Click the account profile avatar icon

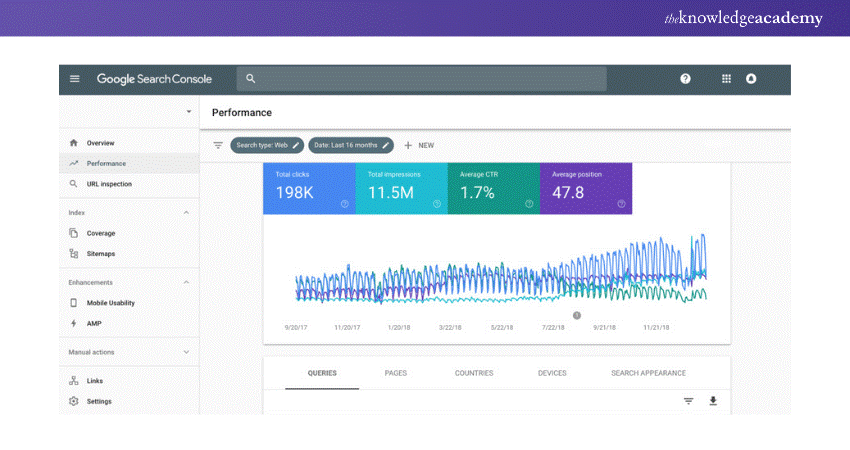751,79
